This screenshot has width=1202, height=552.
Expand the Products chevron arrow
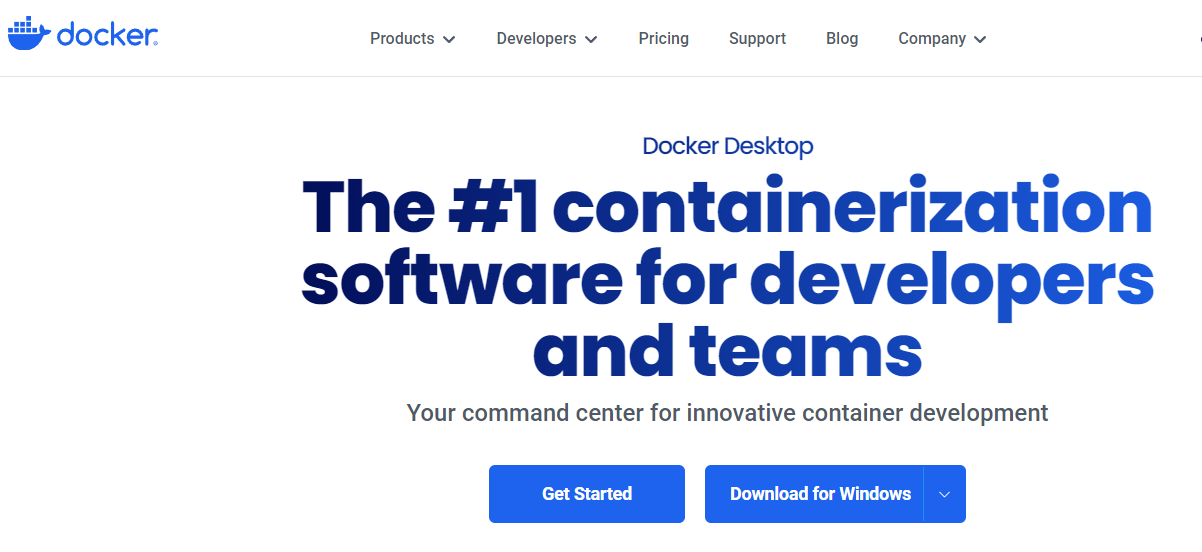tap(449, 40)
